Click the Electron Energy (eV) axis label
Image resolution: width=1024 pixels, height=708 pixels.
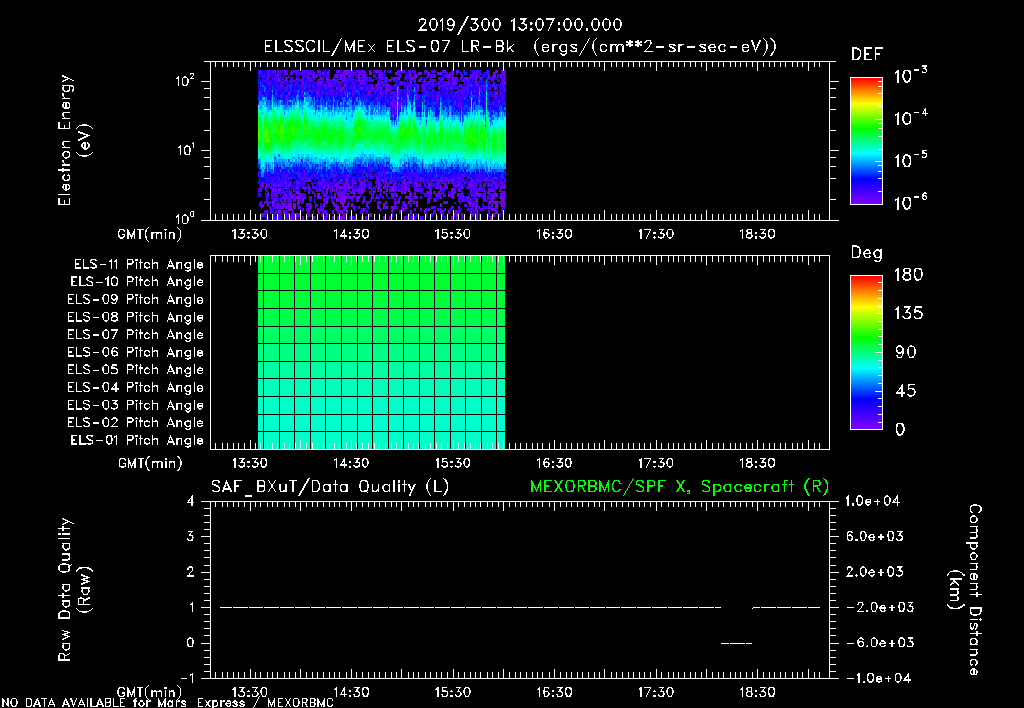[x=74, y=140]
